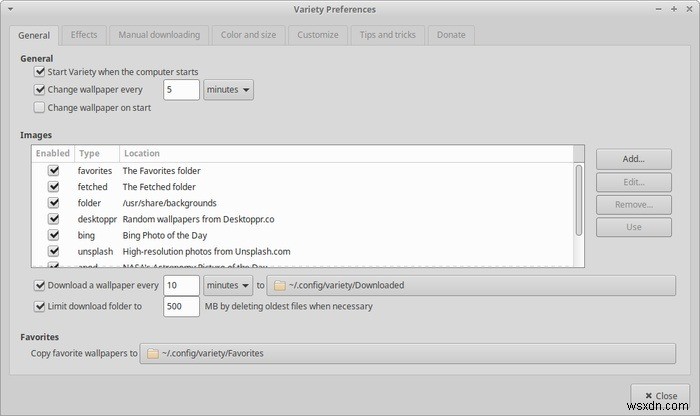Go to Tips and tricks tab

(x=388, y=35)
